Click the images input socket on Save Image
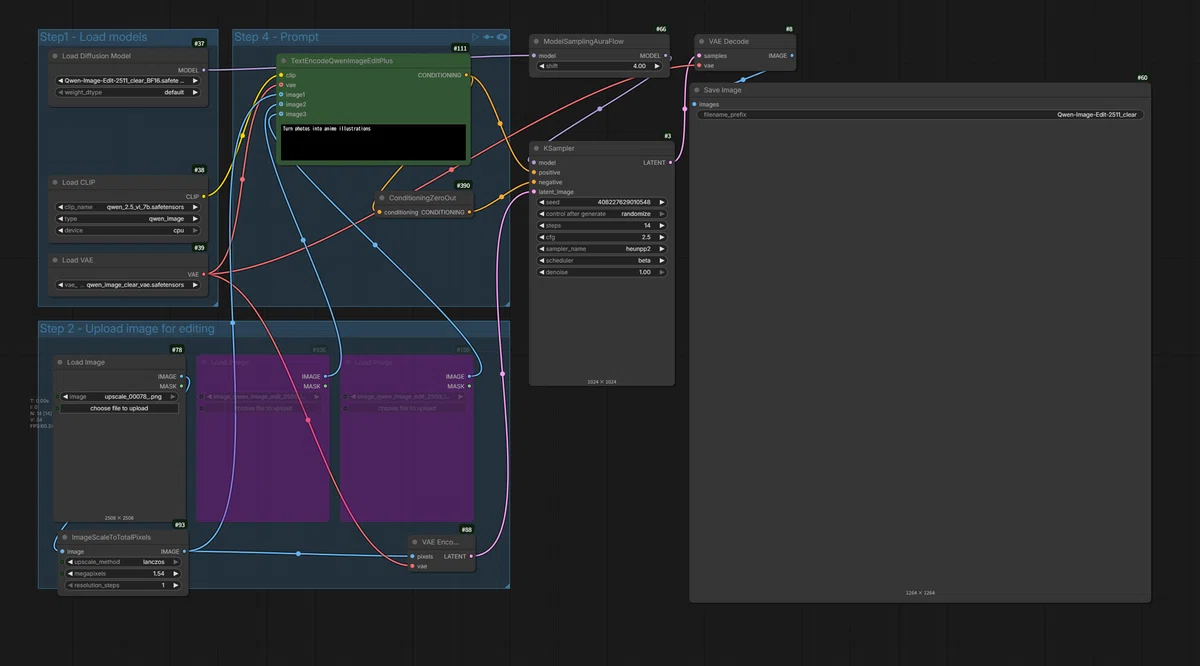Viewport: 1200px width, 666px height. [694, 104]
